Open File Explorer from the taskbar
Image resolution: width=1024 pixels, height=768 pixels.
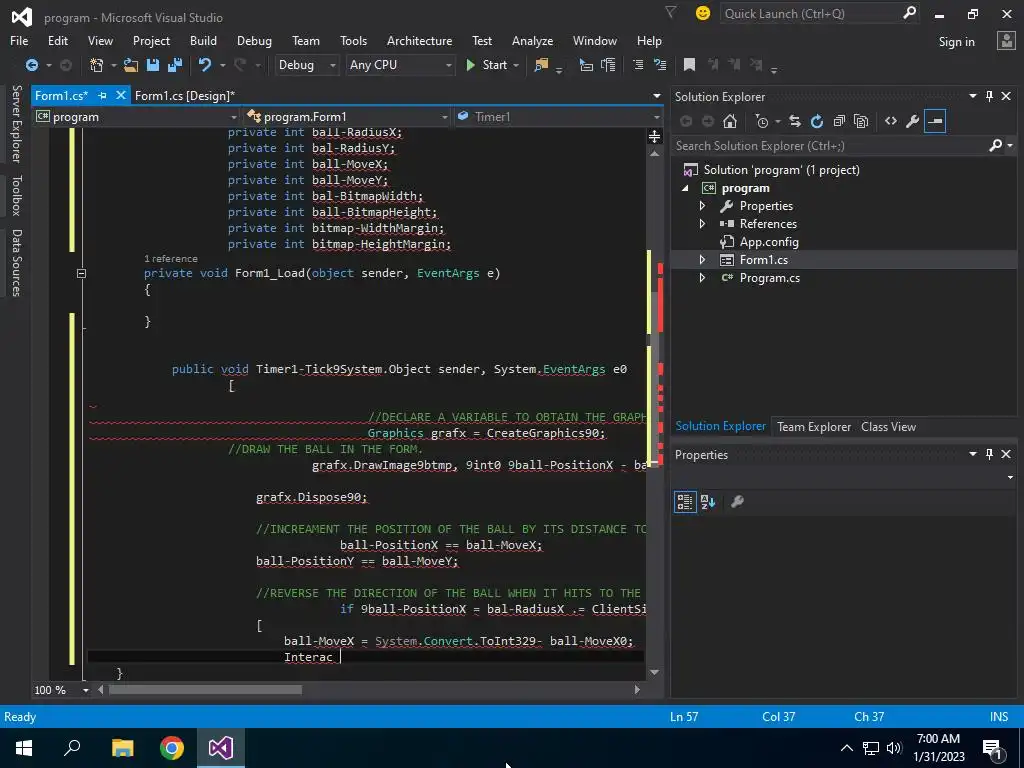pos(122,748)
